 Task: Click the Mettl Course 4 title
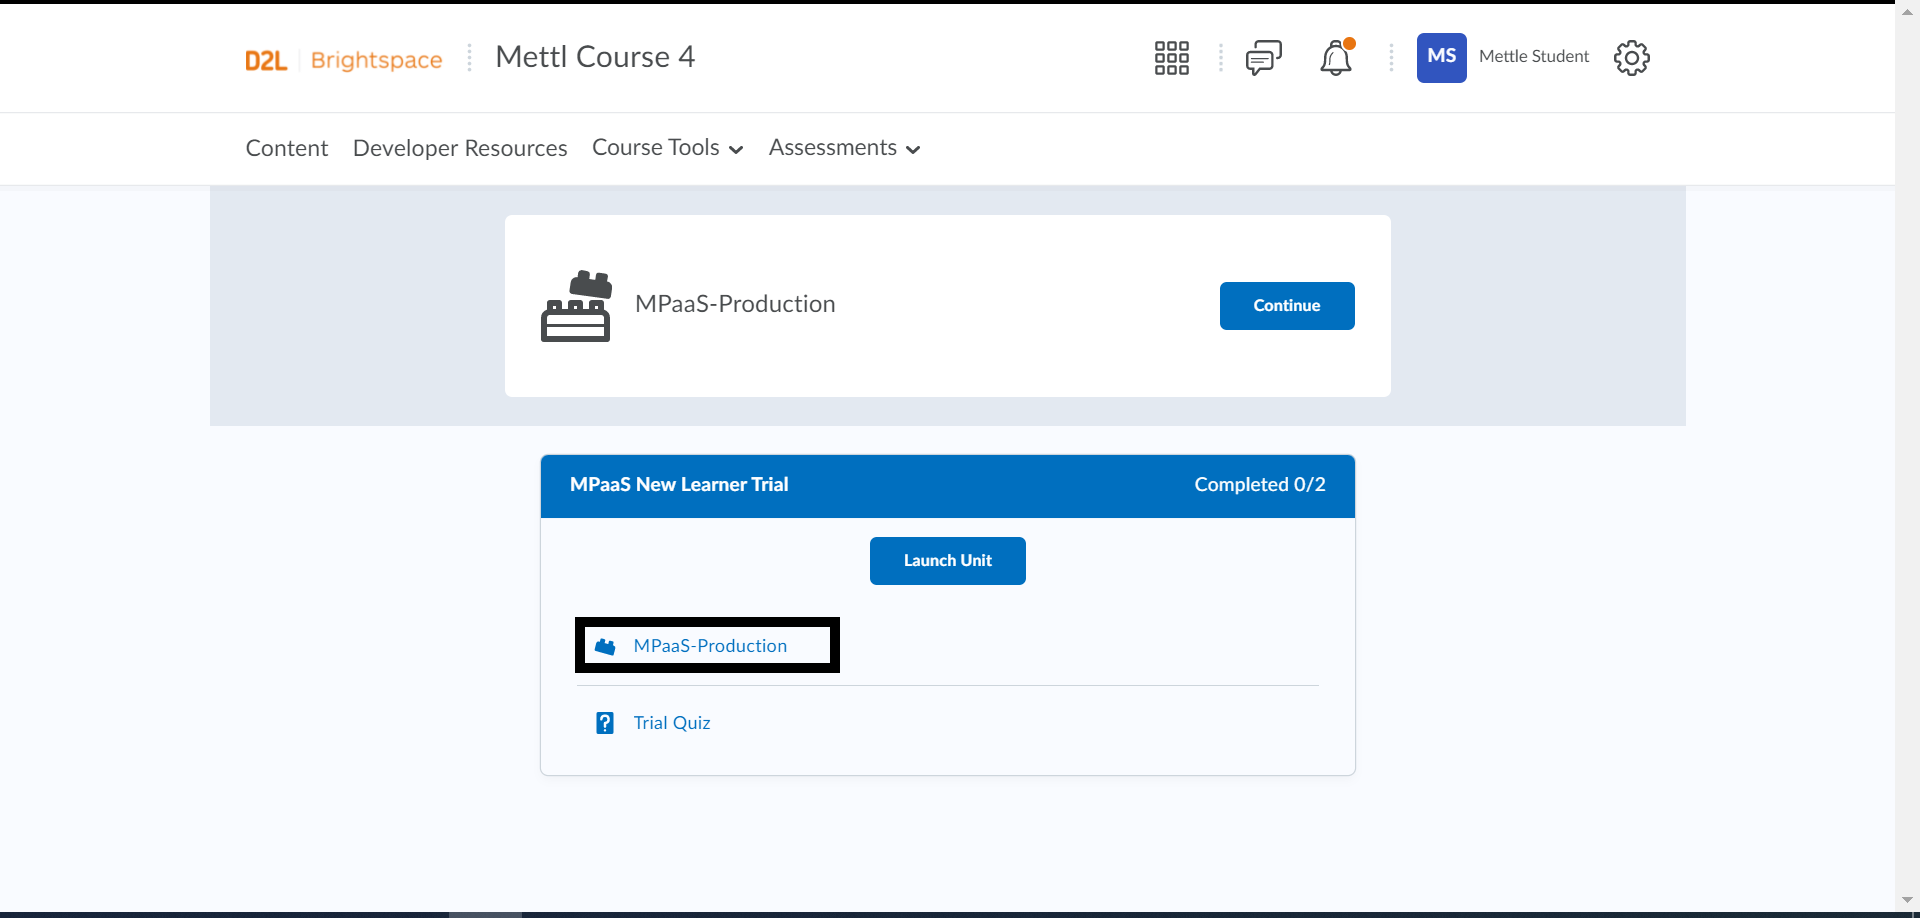point(595,57)
